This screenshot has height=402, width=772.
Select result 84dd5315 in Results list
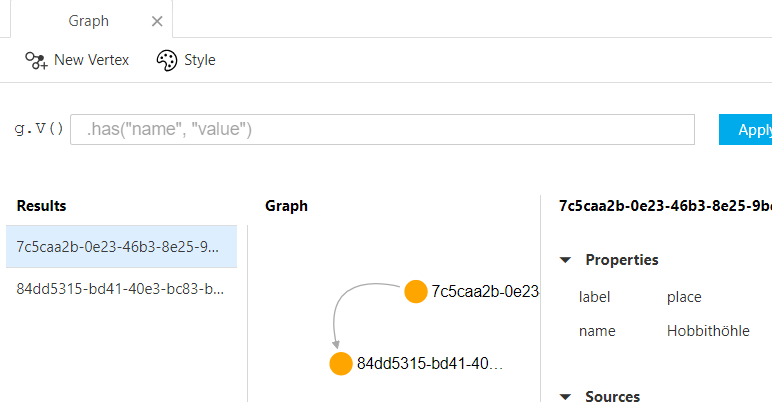tap(121, 289)
